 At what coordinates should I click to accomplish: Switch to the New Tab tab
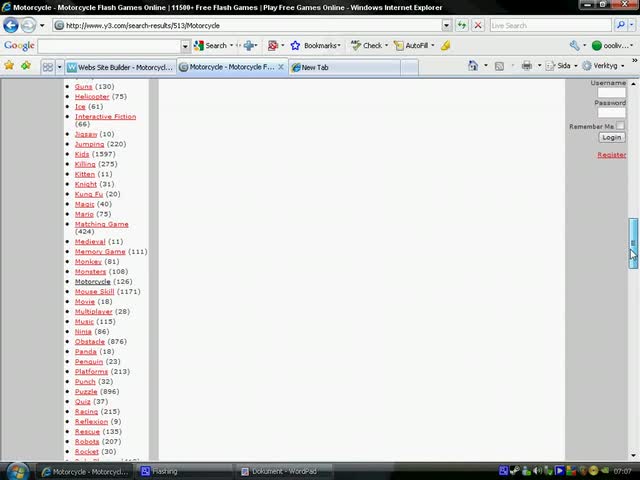point(345,67)
